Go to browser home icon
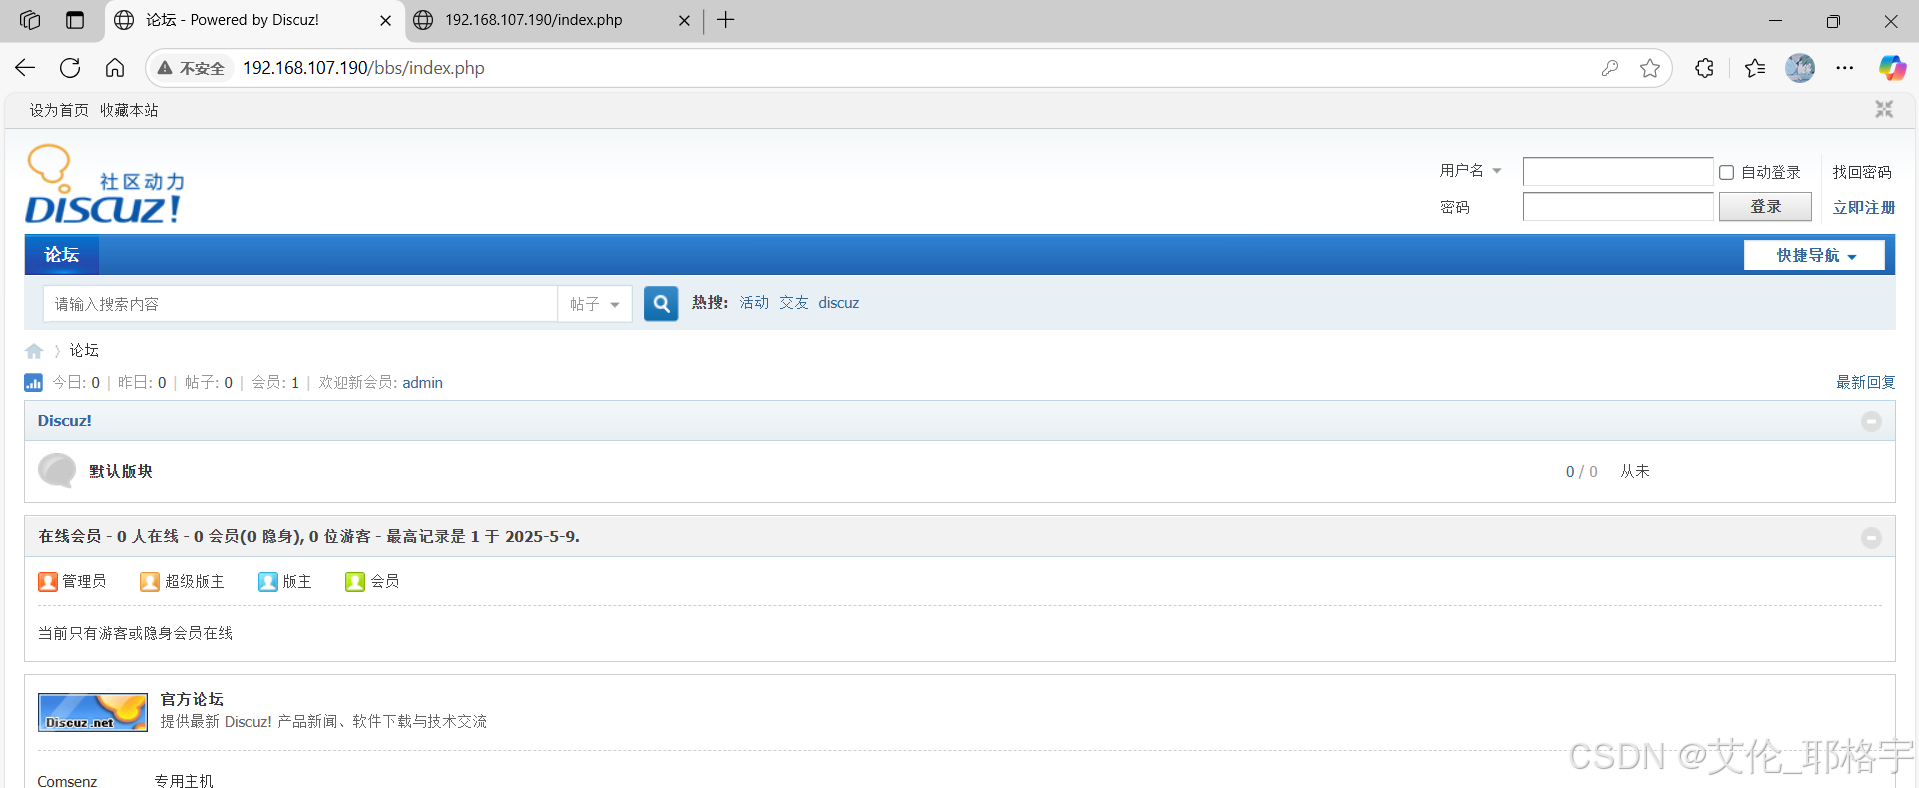This screenshot has width=1919, height=788. pyautogui.click(x=115, y=68)
